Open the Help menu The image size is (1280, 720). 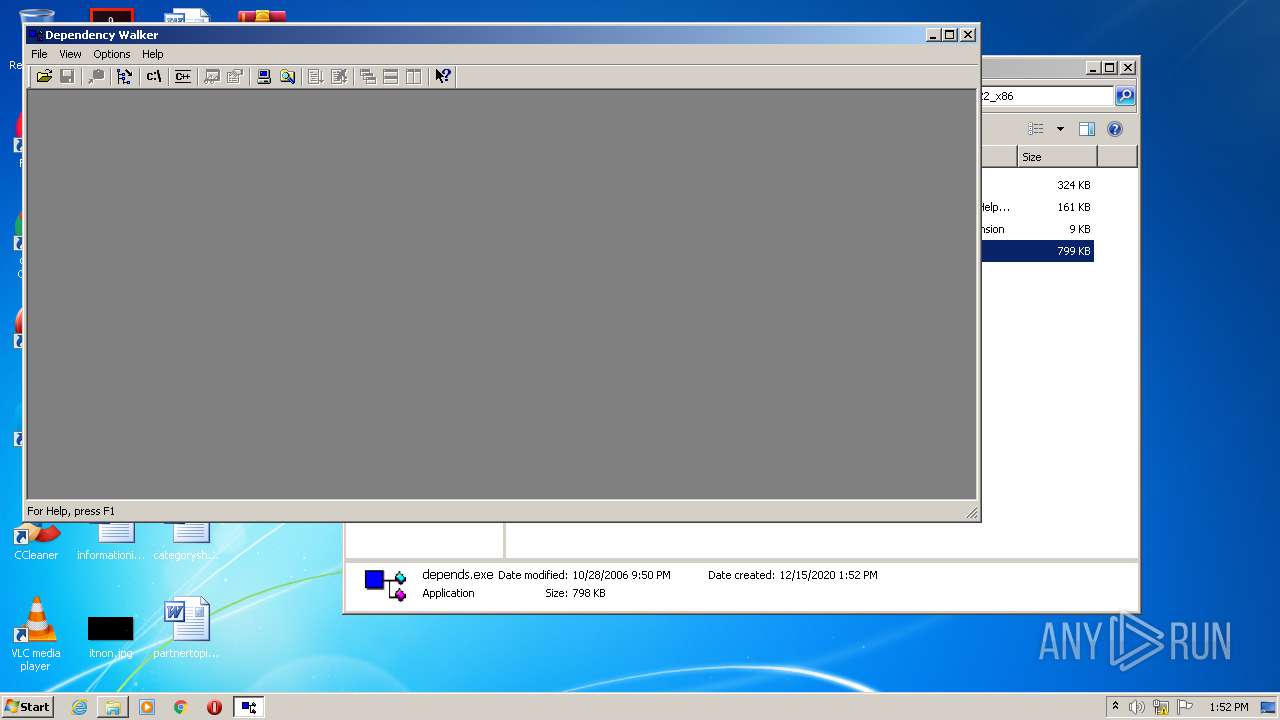pos(153,54)
